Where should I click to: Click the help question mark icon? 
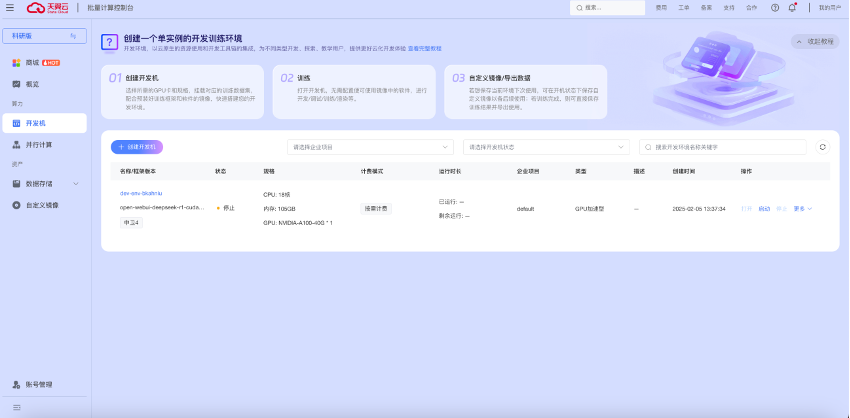coord(775,8)
